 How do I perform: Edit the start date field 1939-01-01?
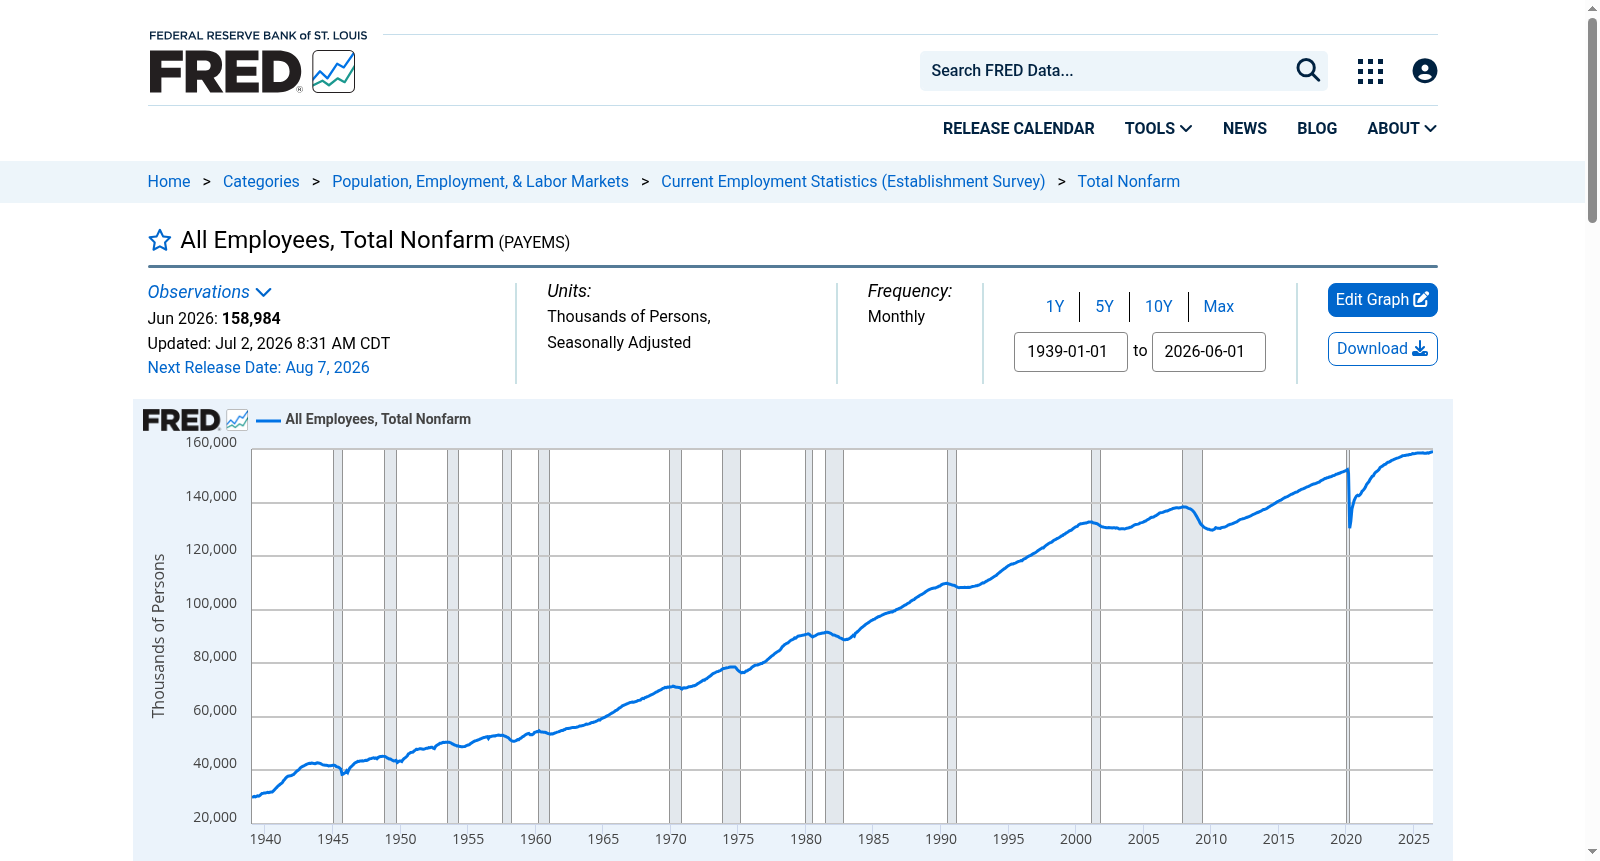(x=1071, y=352)
